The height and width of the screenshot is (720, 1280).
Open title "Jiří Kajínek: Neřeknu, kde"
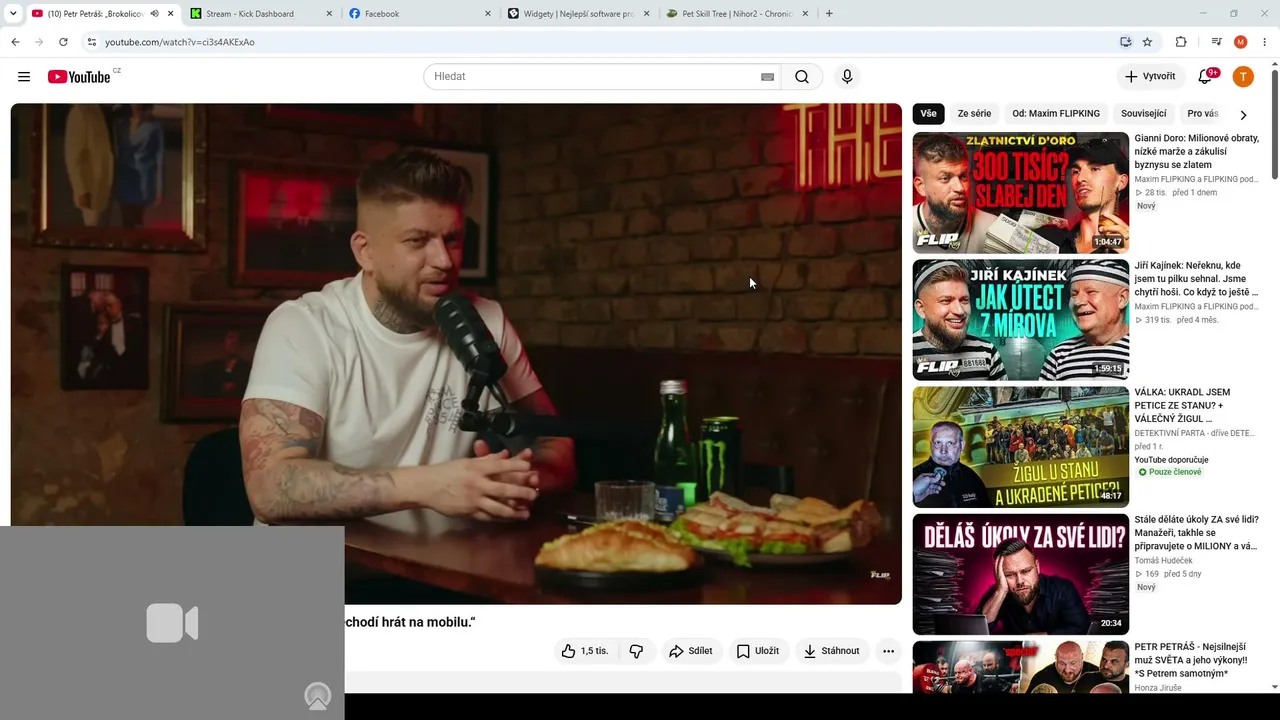(x=1197, y=279)
